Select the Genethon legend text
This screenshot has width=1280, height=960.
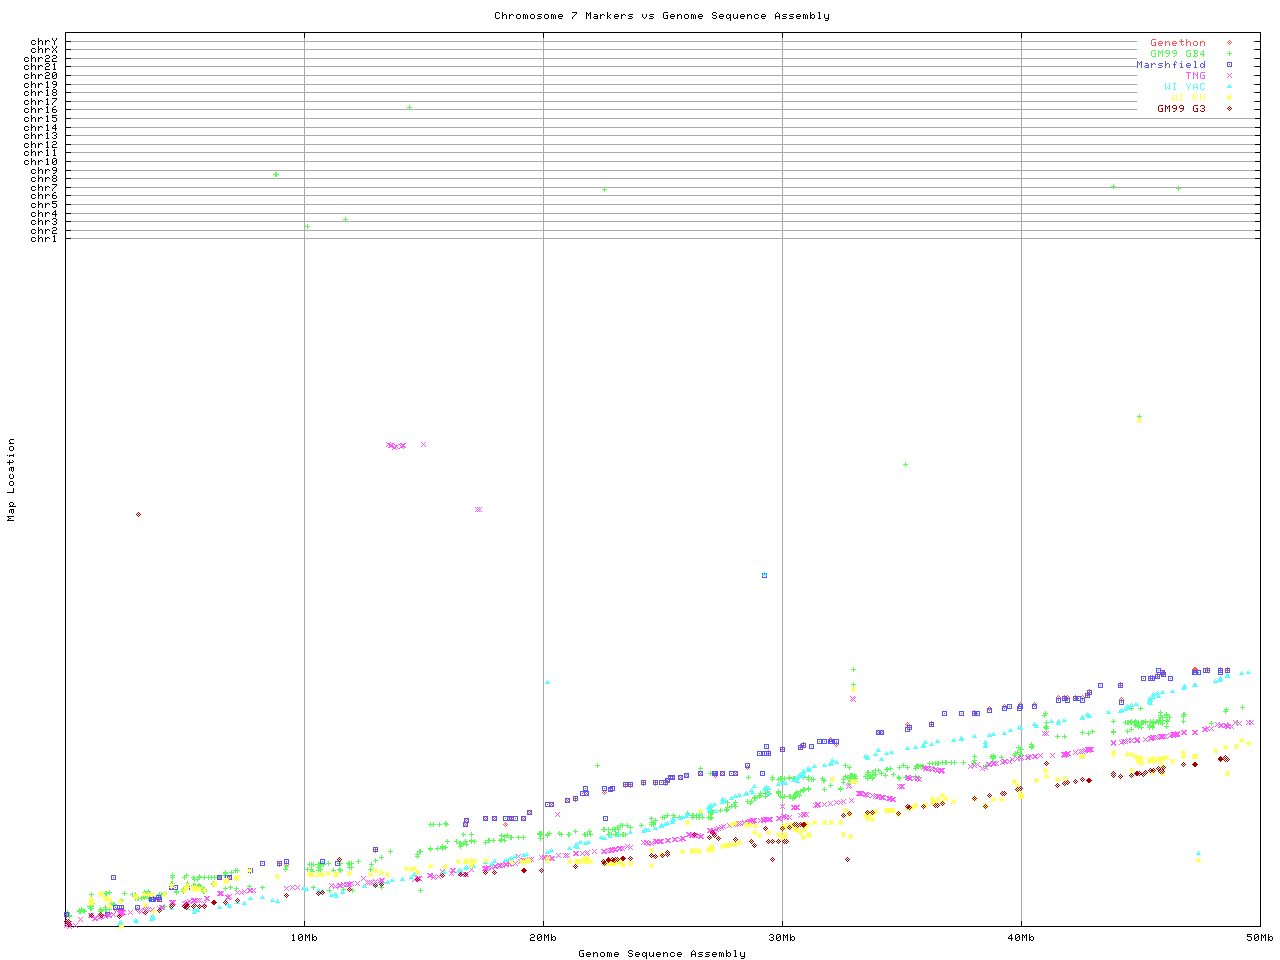point(1177,43)
